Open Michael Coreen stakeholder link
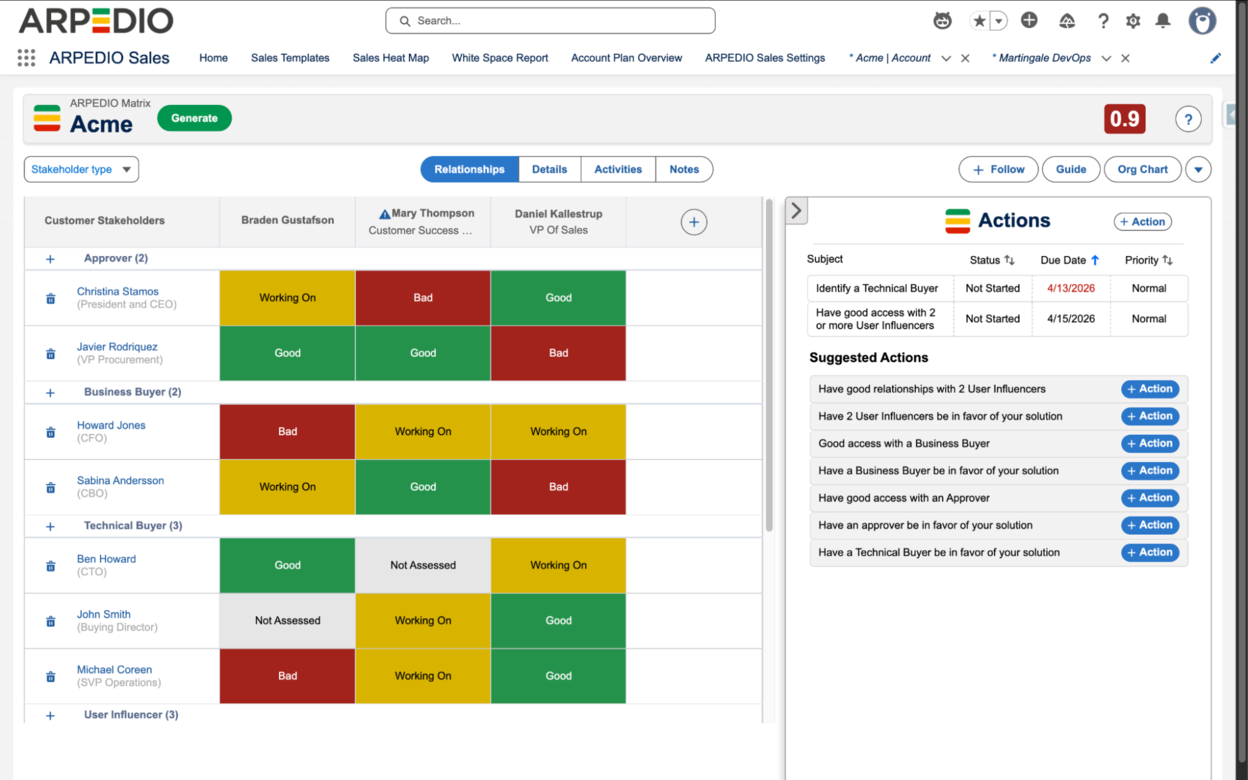The width and height of the screenshot is (1248, 780). 114,670
